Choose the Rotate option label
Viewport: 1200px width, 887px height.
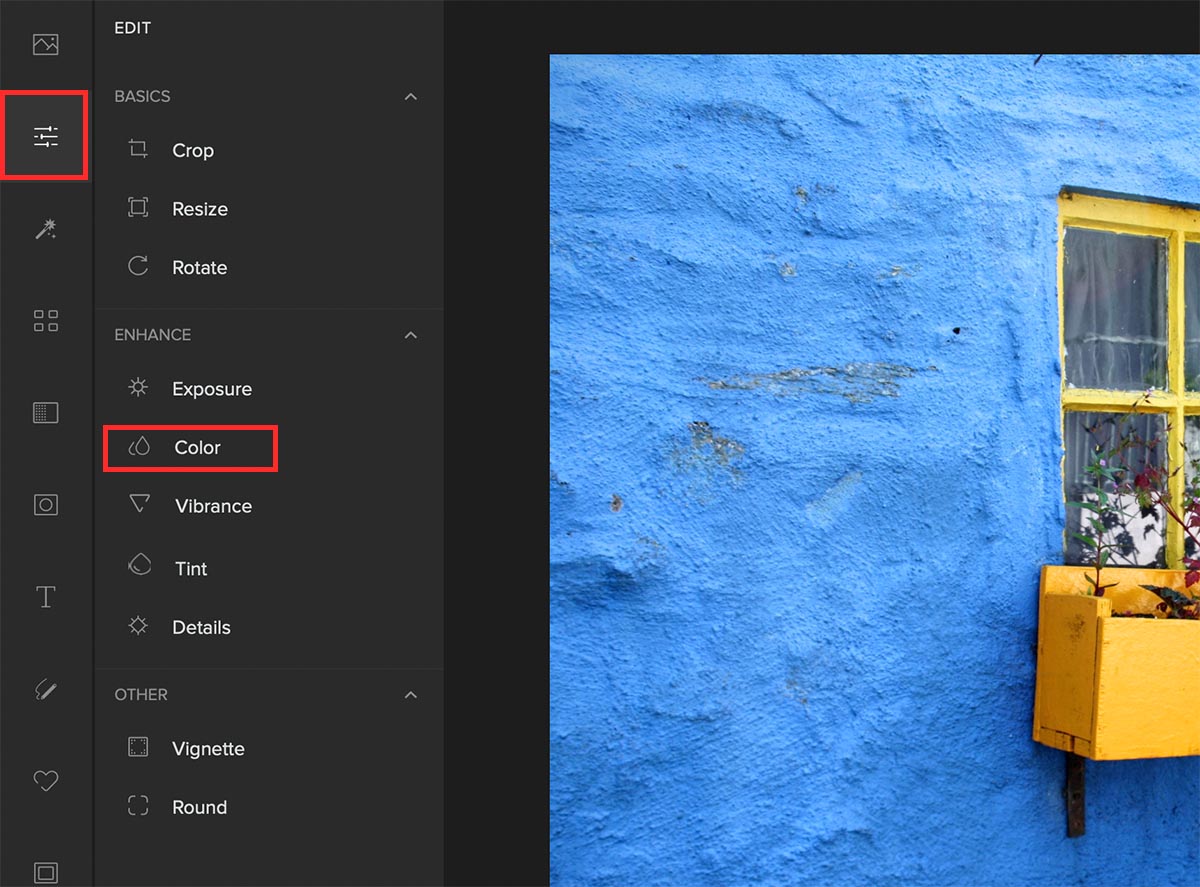coord(200,268)
